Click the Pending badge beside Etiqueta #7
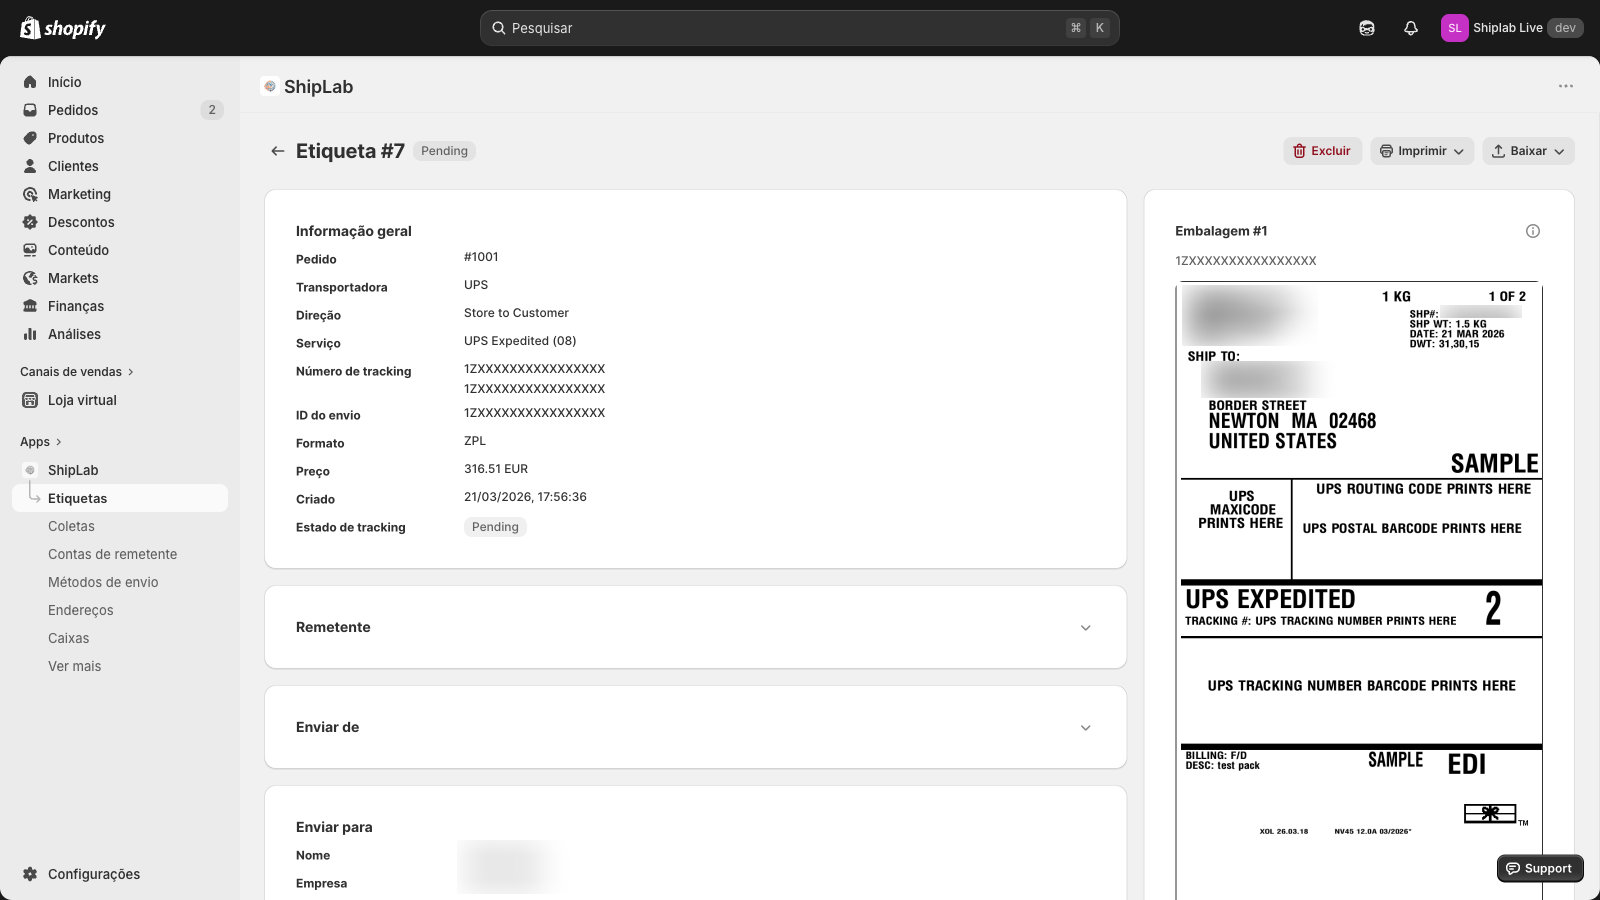This screenshot has height=900, width=1600. tap(444, 151)
